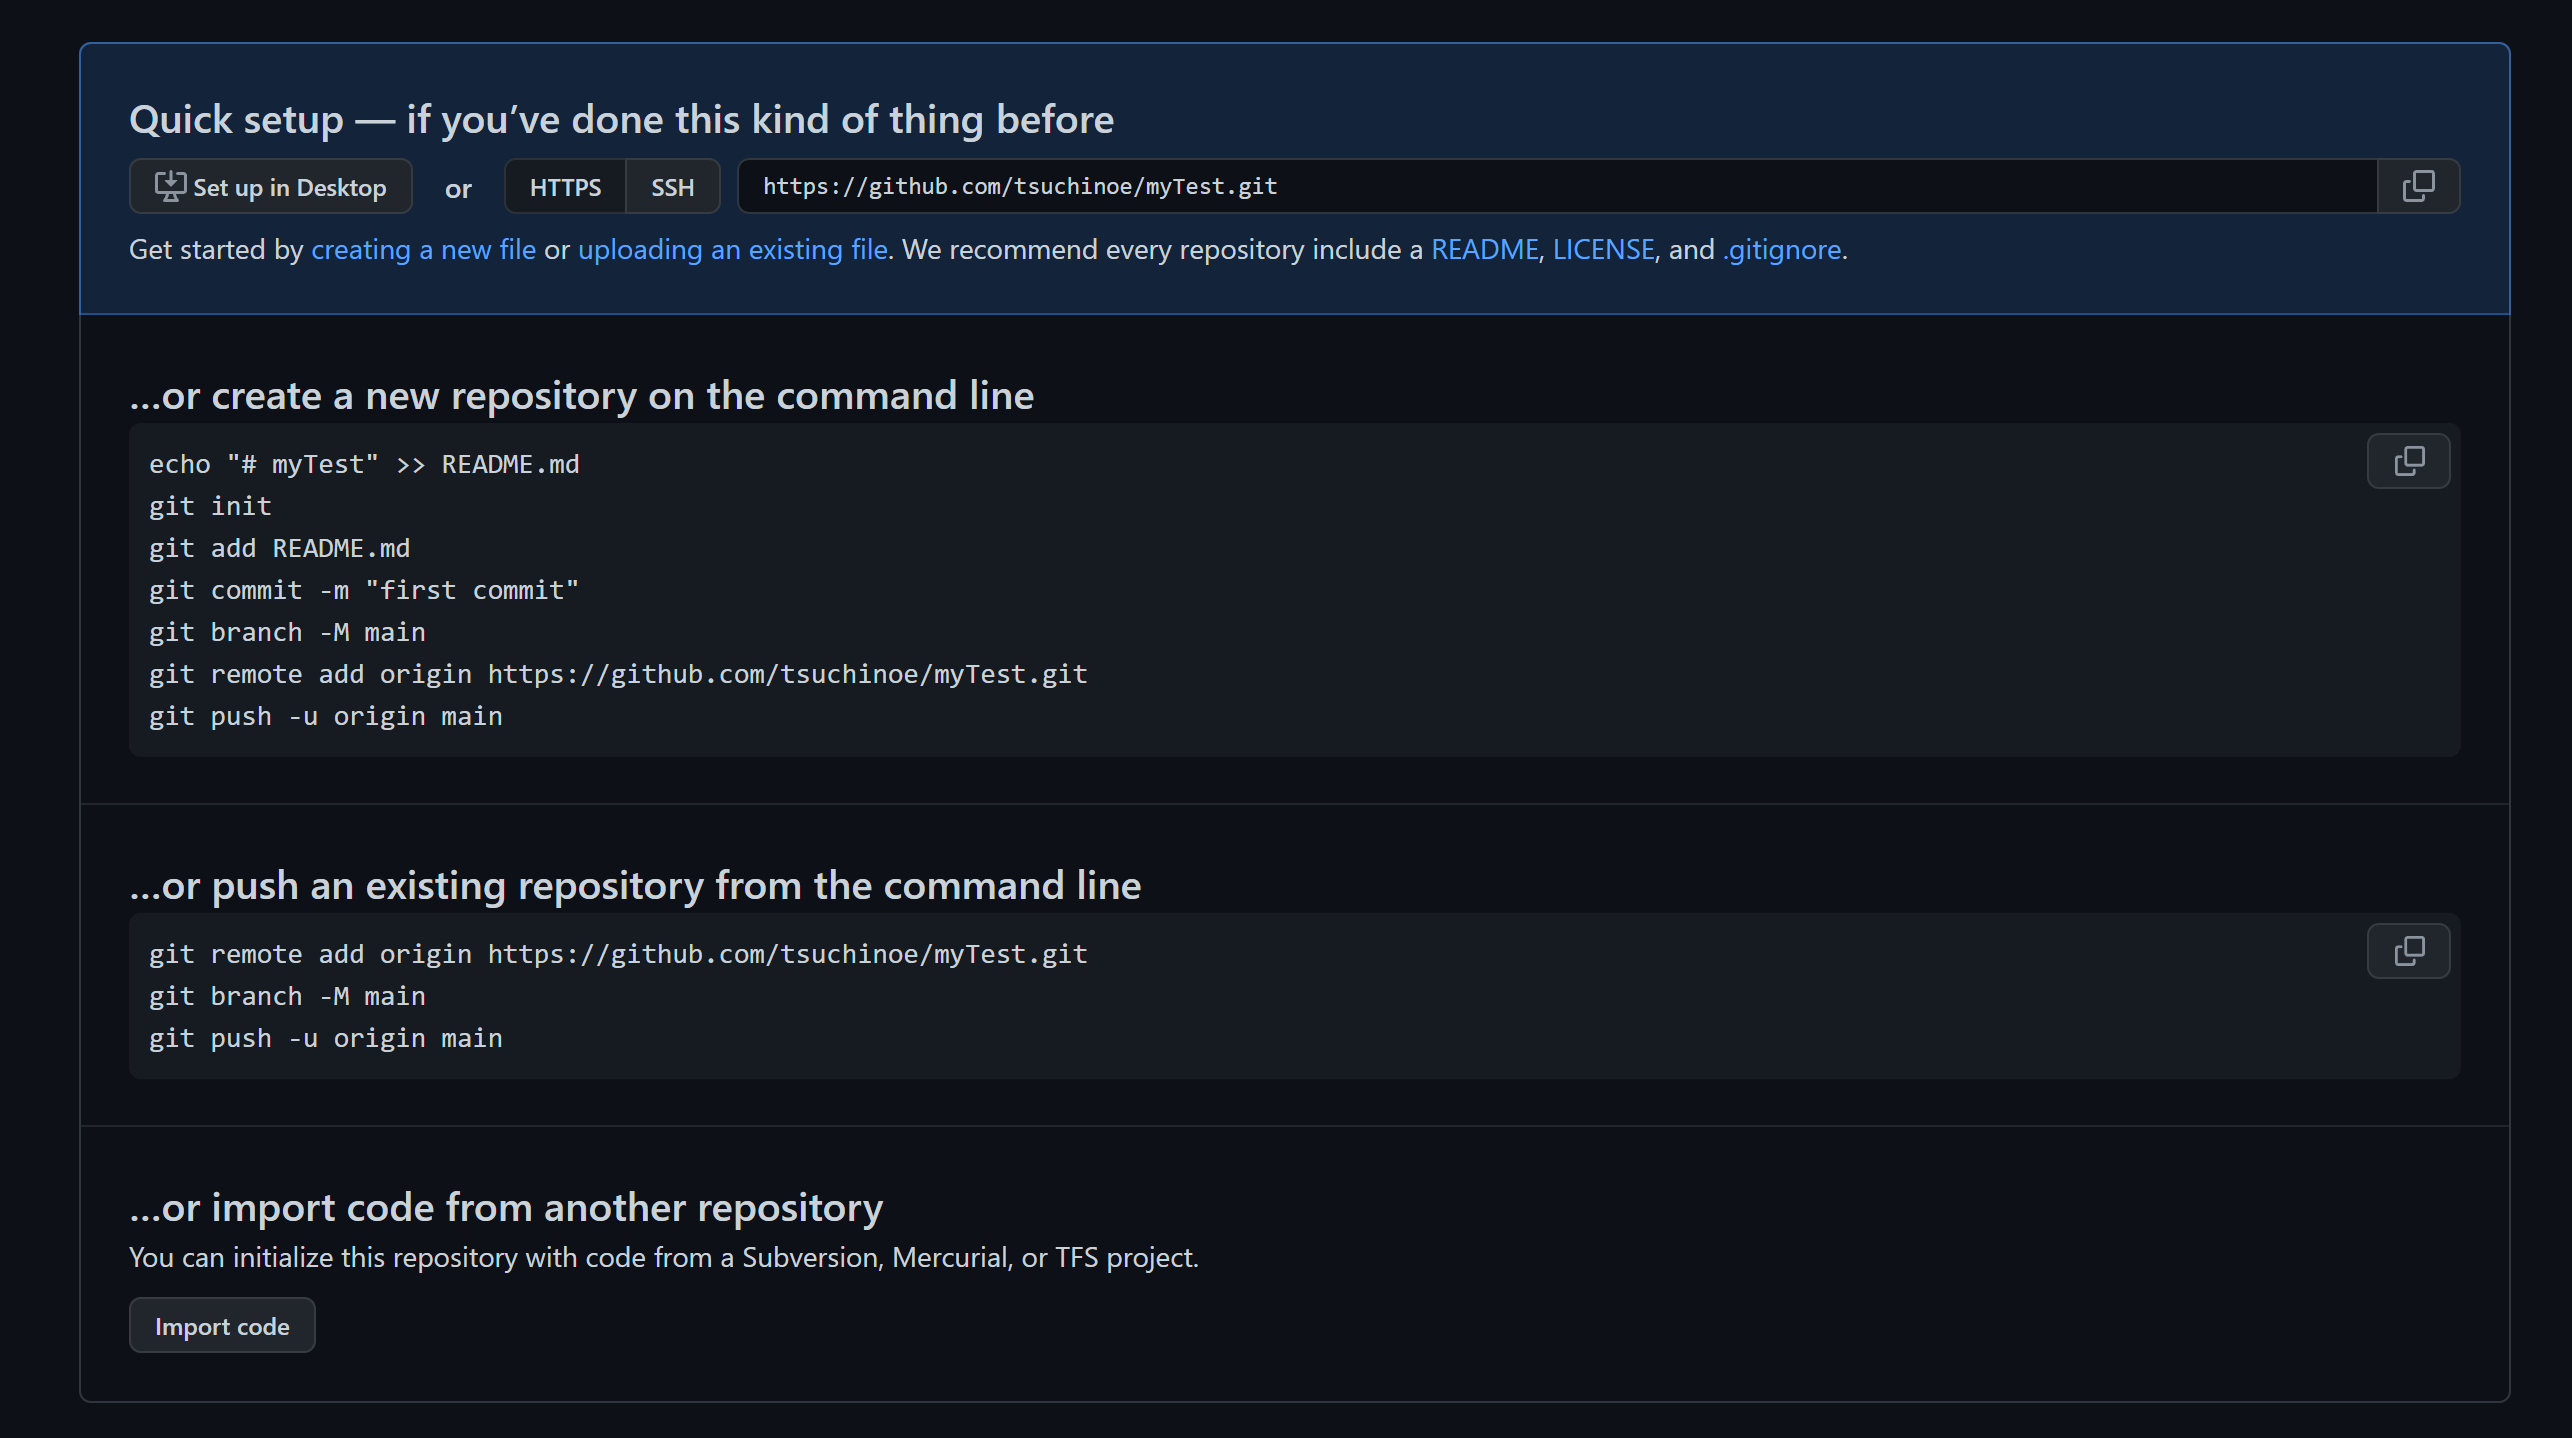Select the HTTPS tab

[565, 185]
